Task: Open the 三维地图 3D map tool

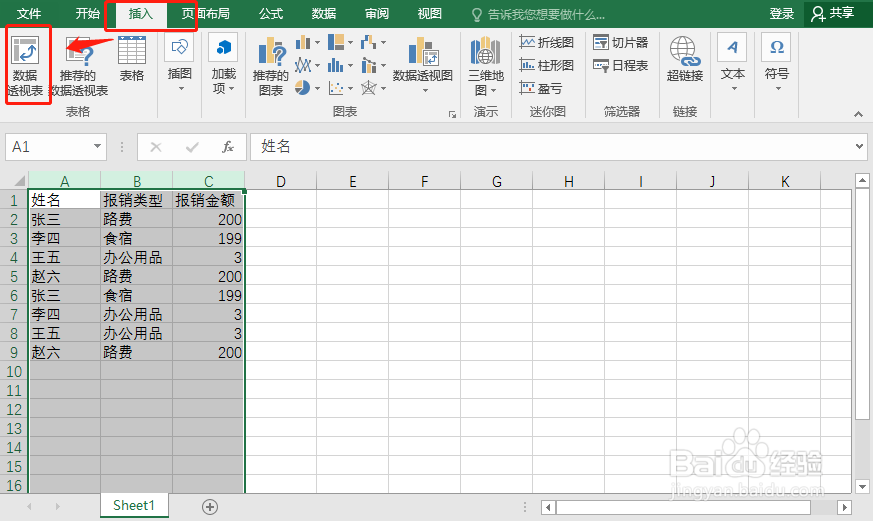Action: pyautogui.click(x=485, y=66)
